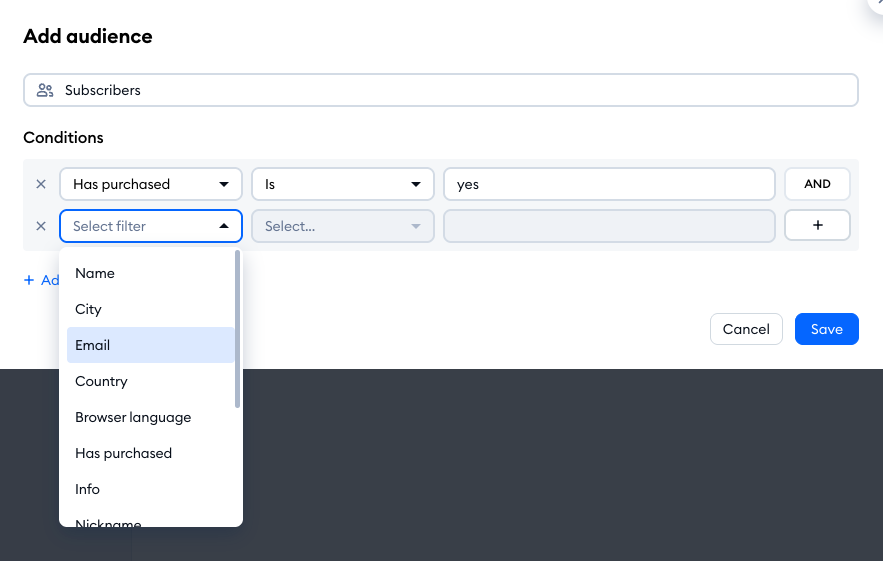Select the Email filter option
This screenshot has width=883, height=561.
click(x=93, y=345)
